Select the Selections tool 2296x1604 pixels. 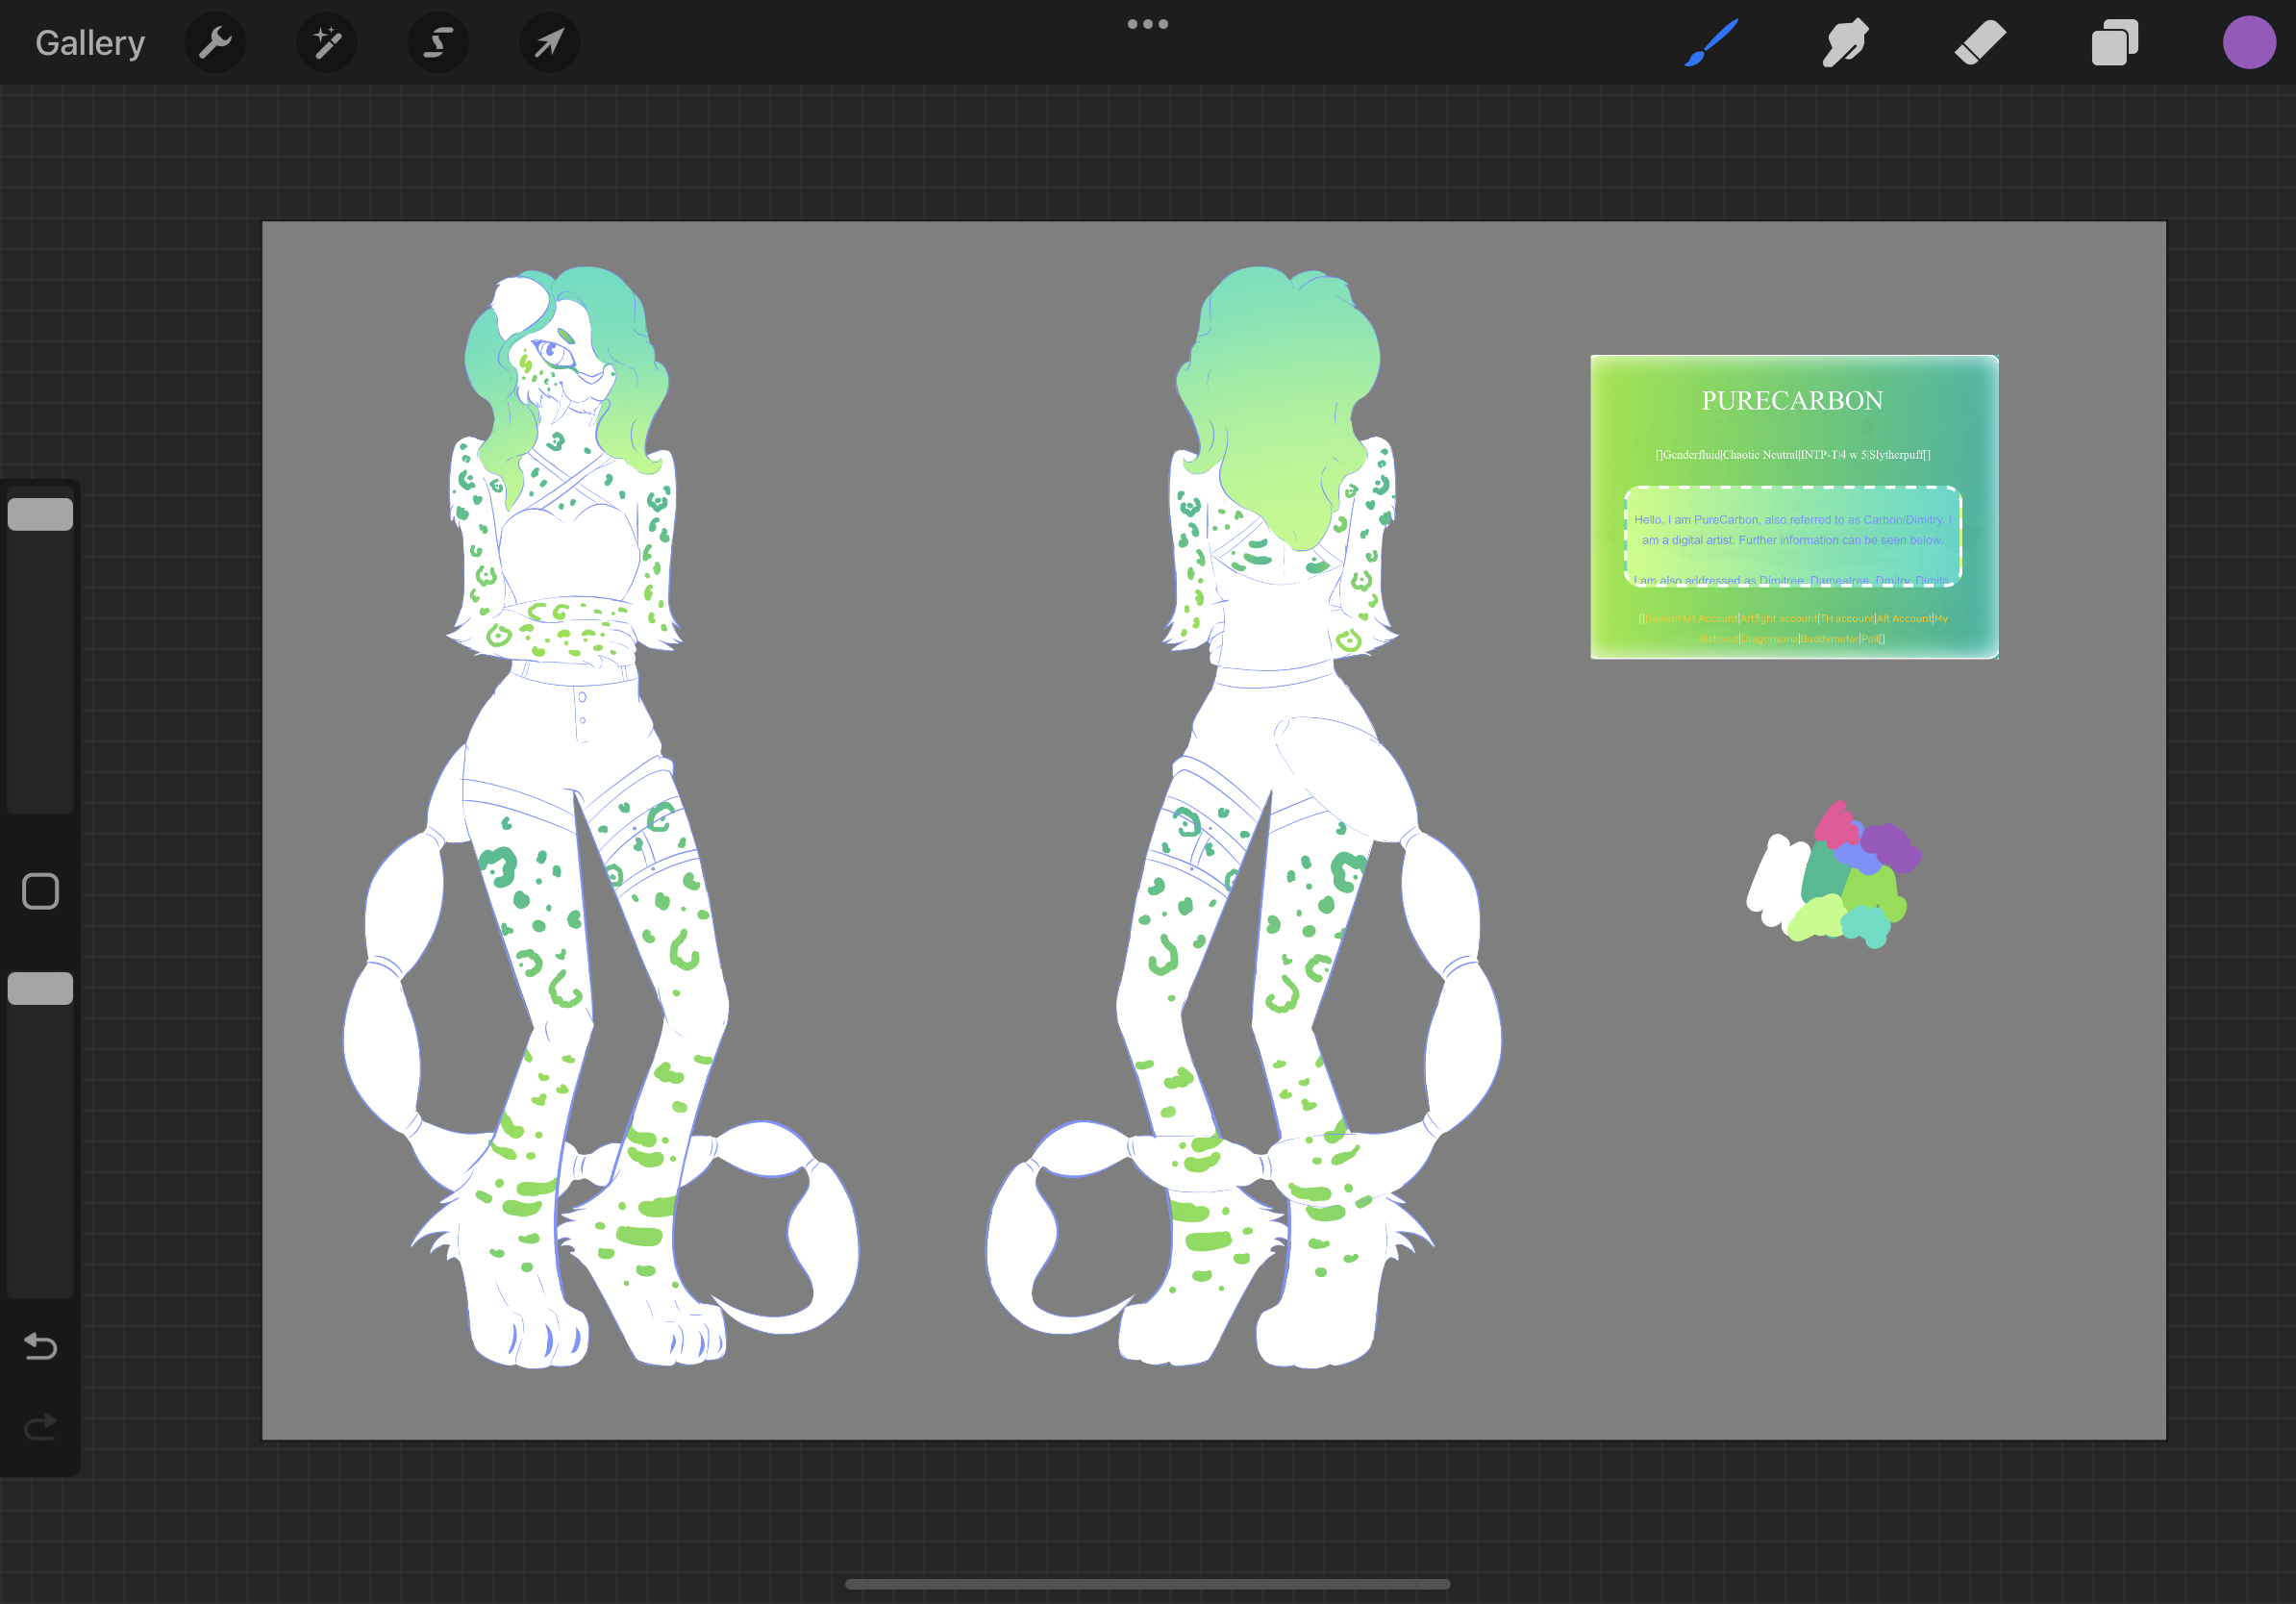coord(438,42)
